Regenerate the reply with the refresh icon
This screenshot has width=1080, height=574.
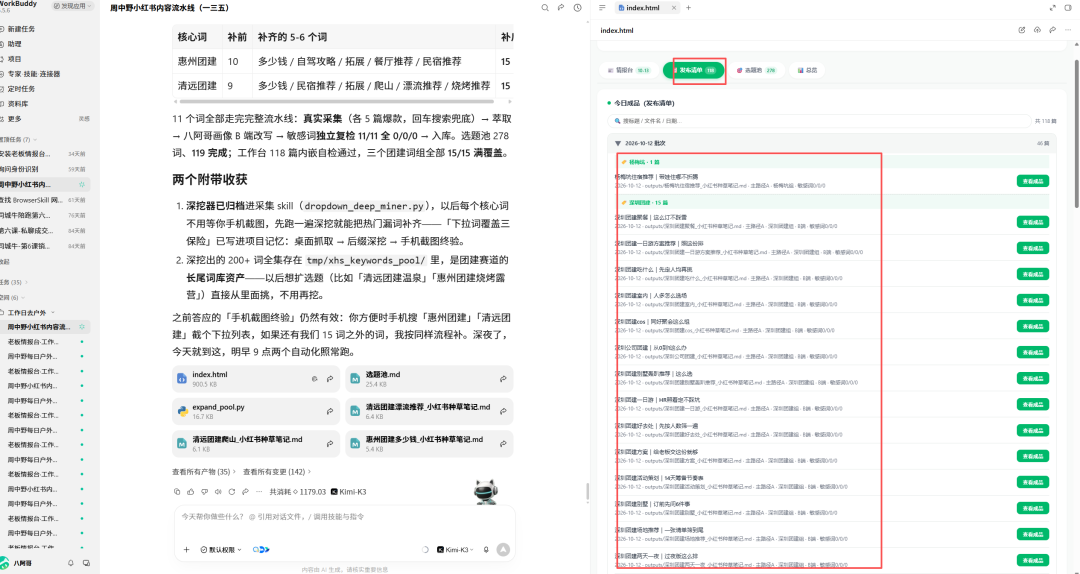click(231, 492)
